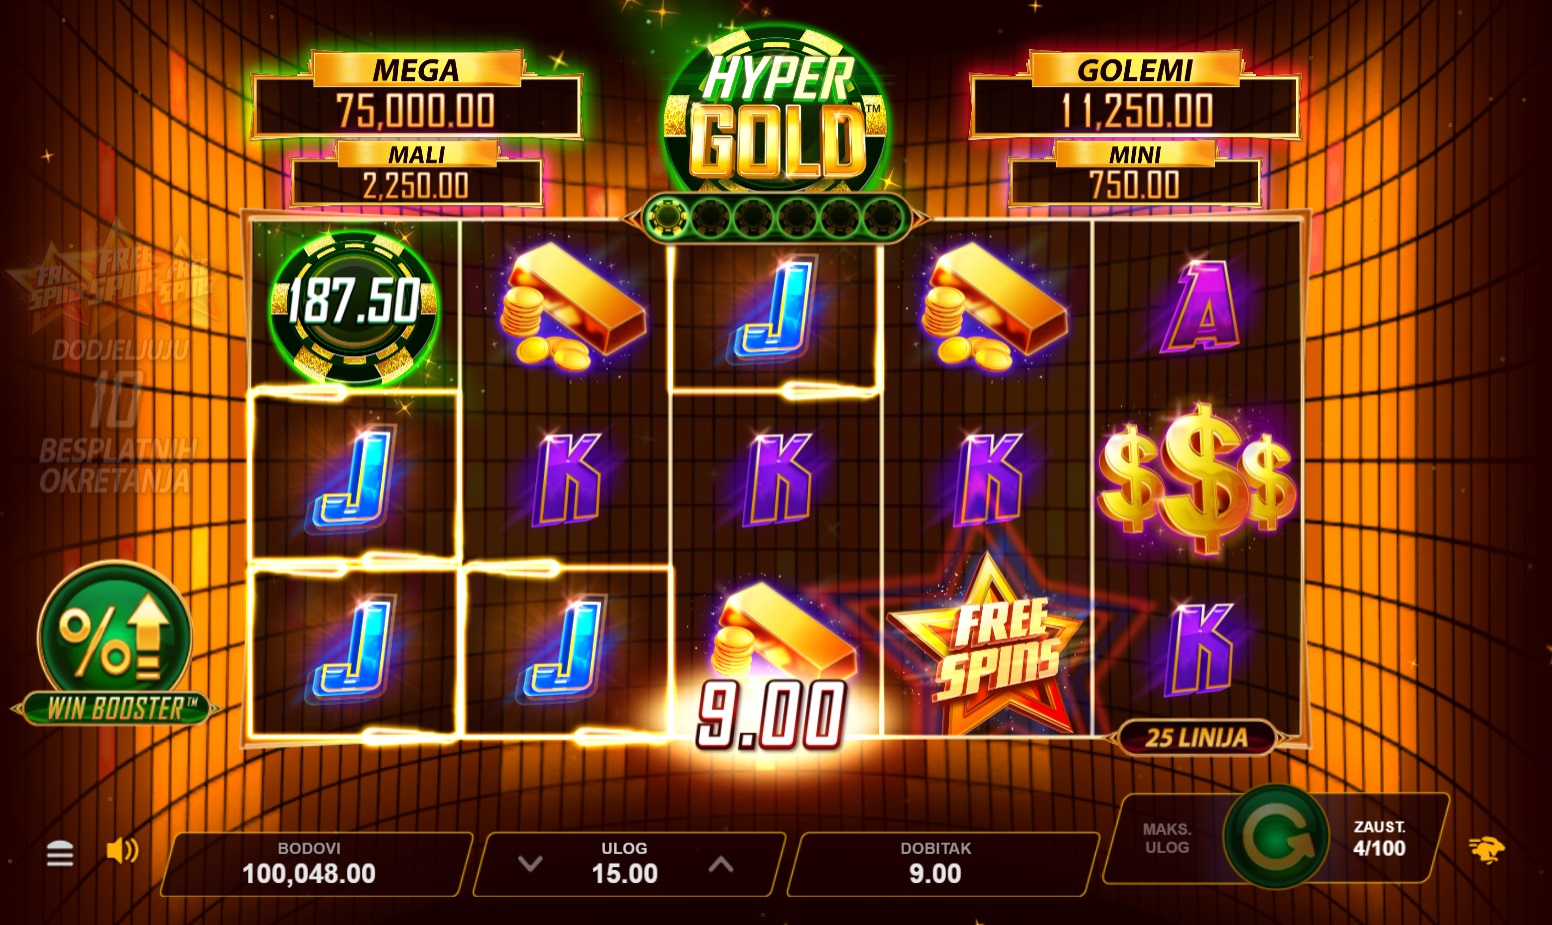
Task: Click the green 187.50 chip symbol
Action: tap(354, 305)
